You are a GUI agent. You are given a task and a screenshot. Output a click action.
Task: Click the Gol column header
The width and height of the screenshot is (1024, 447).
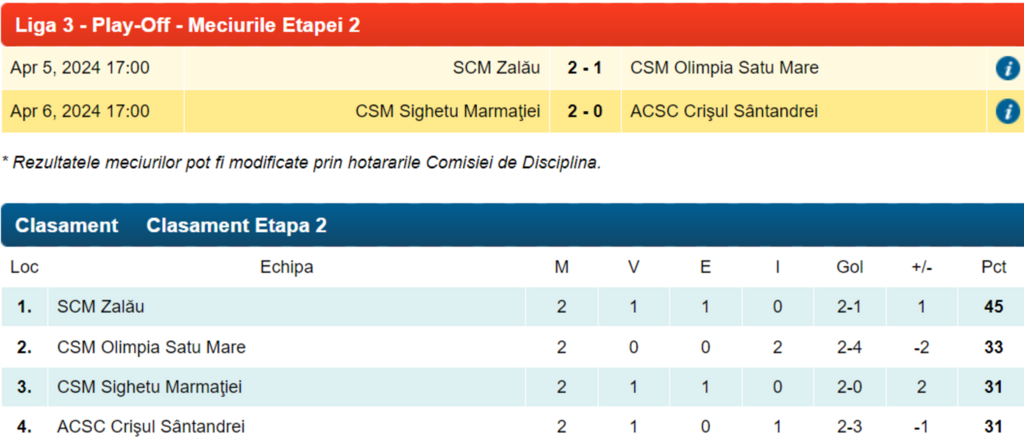click(849, 267)
